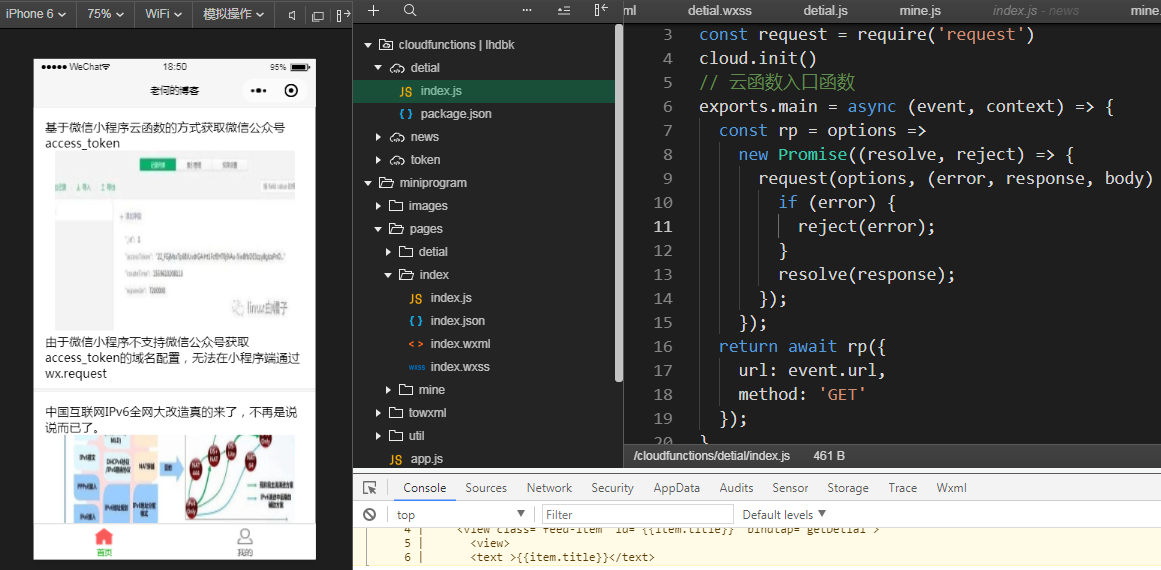This screenshot has height=570, width=1161.
Task: Open the Storage tab
Action: (x=848, y=488)
